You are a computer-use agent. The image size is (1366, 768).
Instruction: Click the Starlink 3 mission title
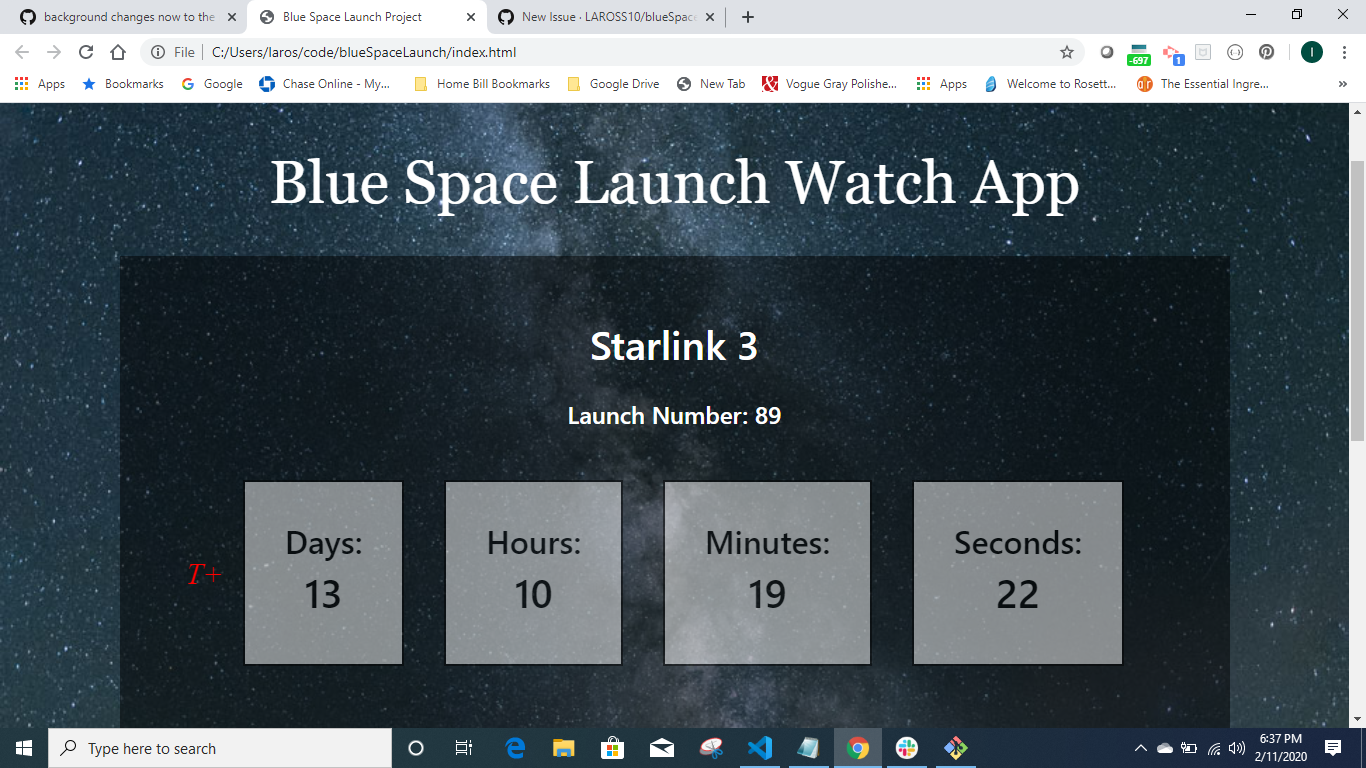pyautogui.click(x=674, y=346)
